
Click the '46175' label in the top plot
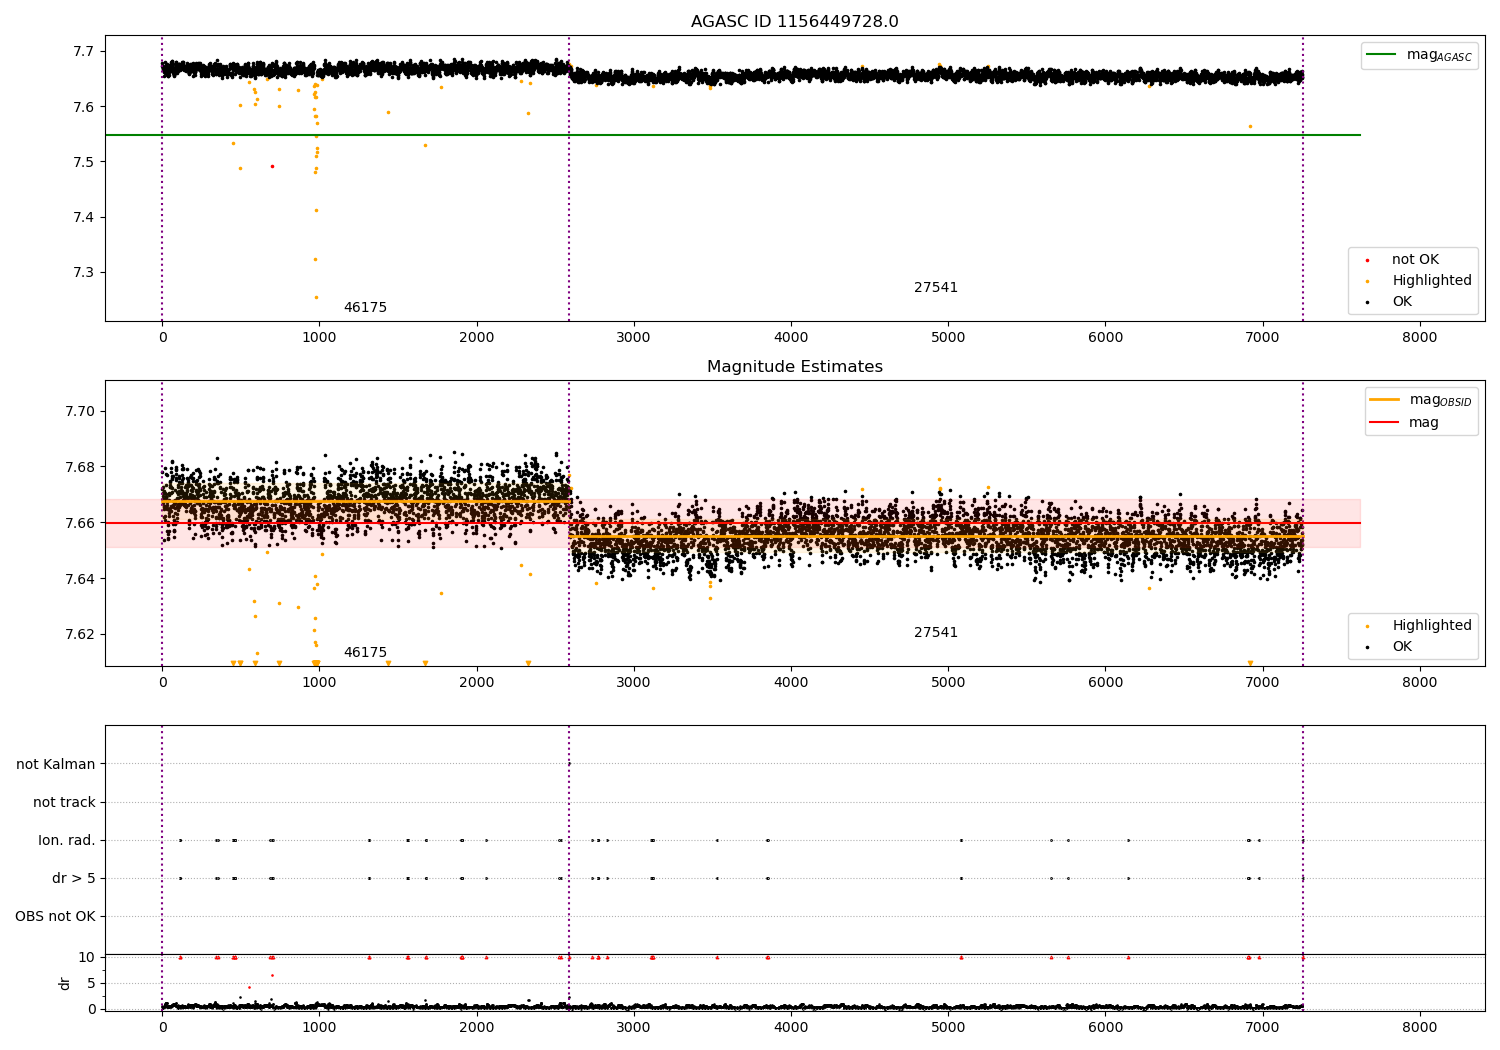point(365,308)
